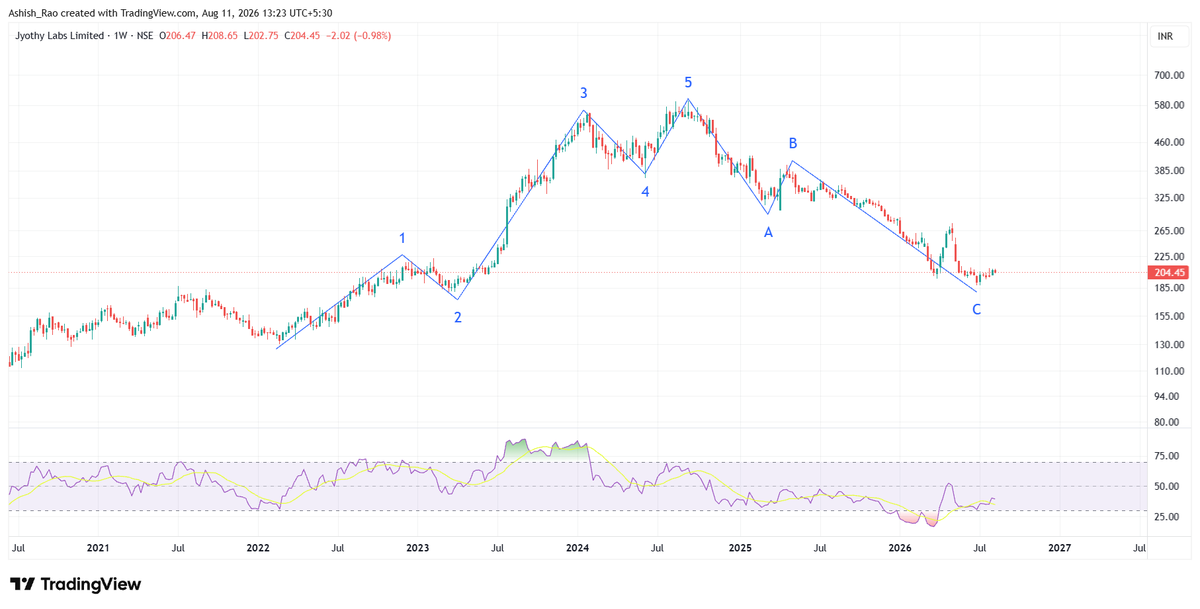Select Elliott wave label 2

pos(458,318)
